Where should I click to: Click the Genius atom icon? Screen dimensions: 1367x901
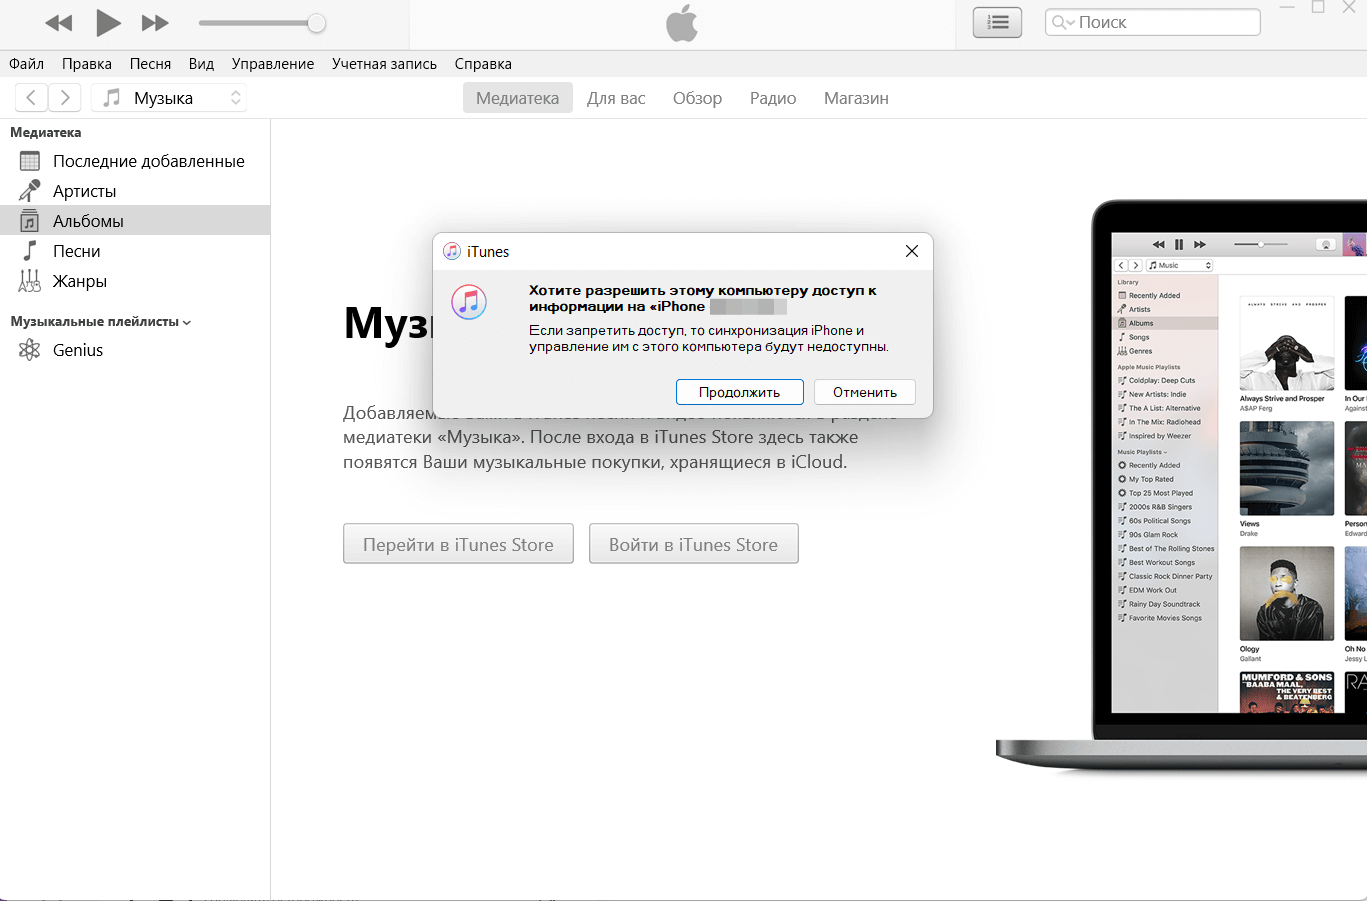click(x=28, y=350)
